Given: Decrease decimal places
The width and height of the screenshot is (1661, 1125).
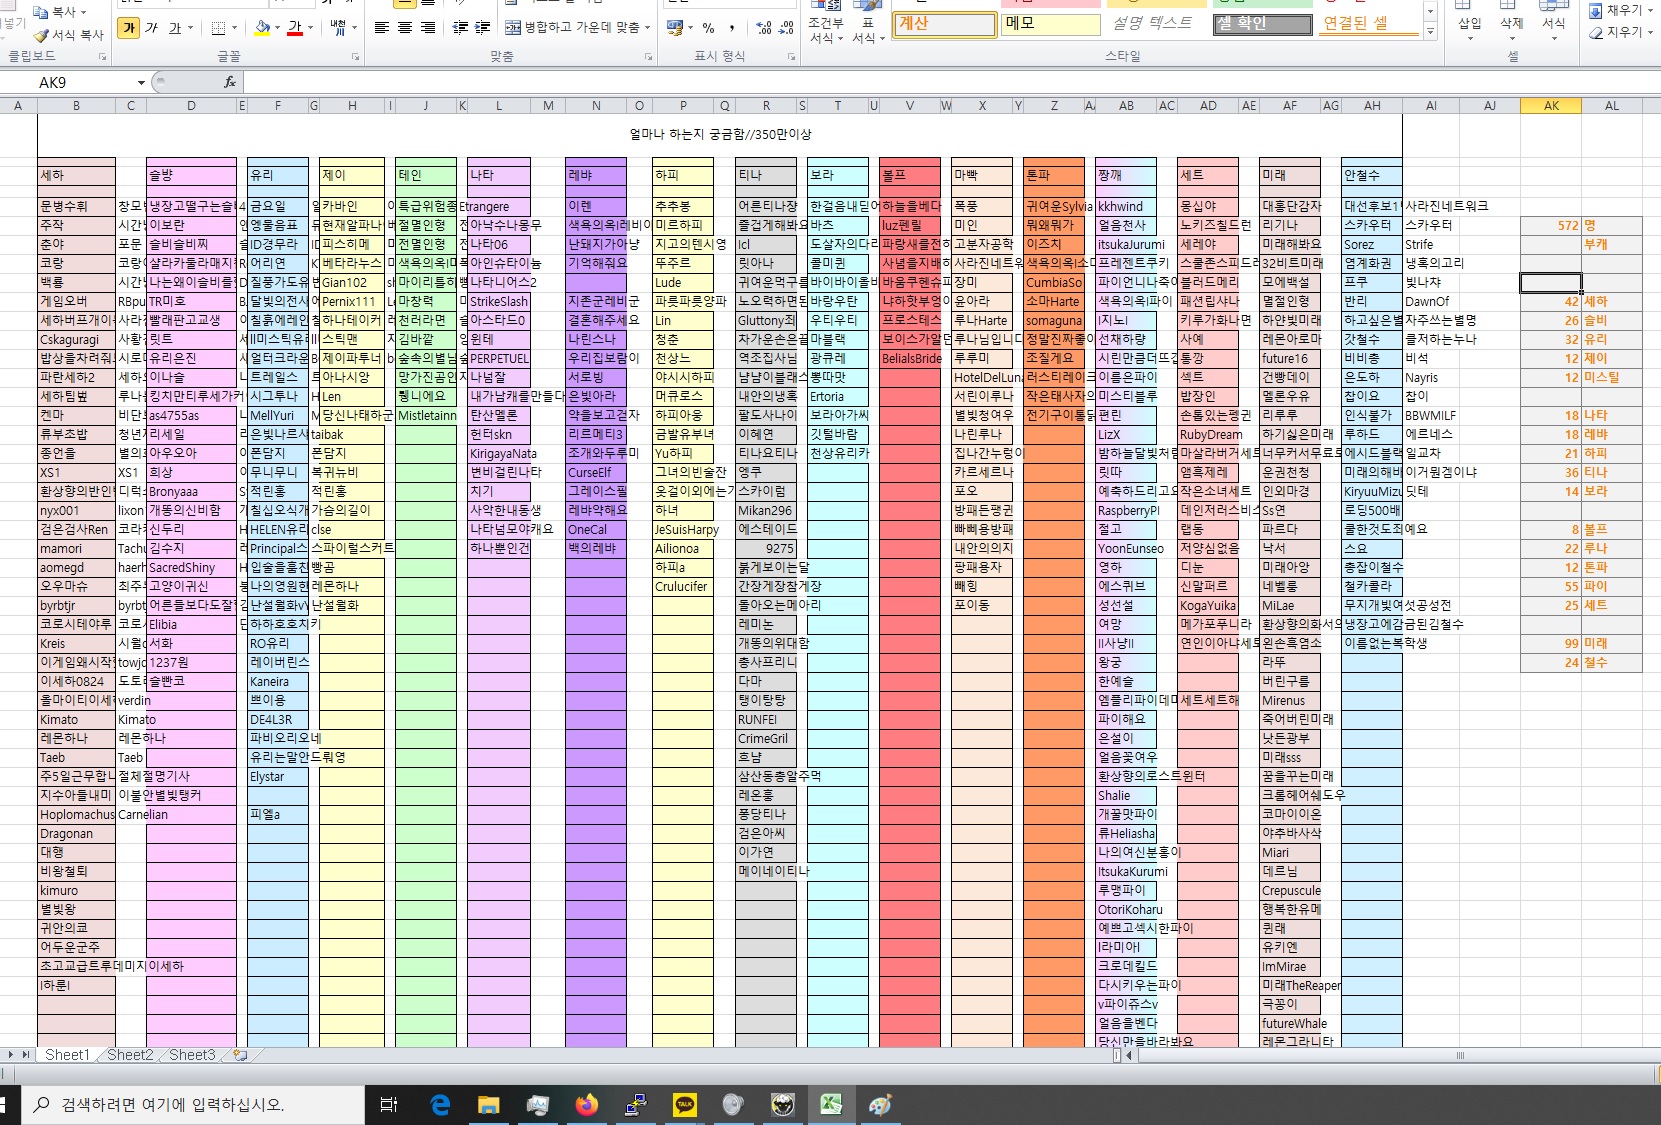Looking at the screenshot, I should (x=787, y=28).
